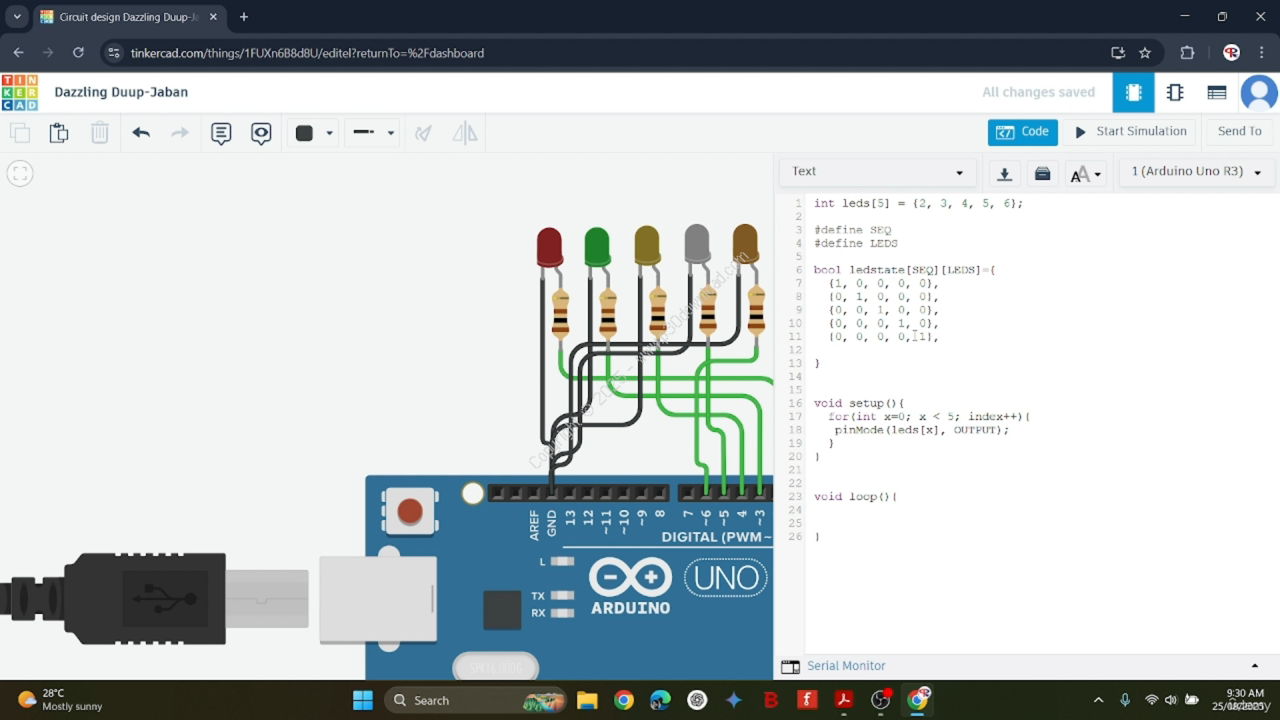Delete selection with trash icon

(x=100, y=133)
